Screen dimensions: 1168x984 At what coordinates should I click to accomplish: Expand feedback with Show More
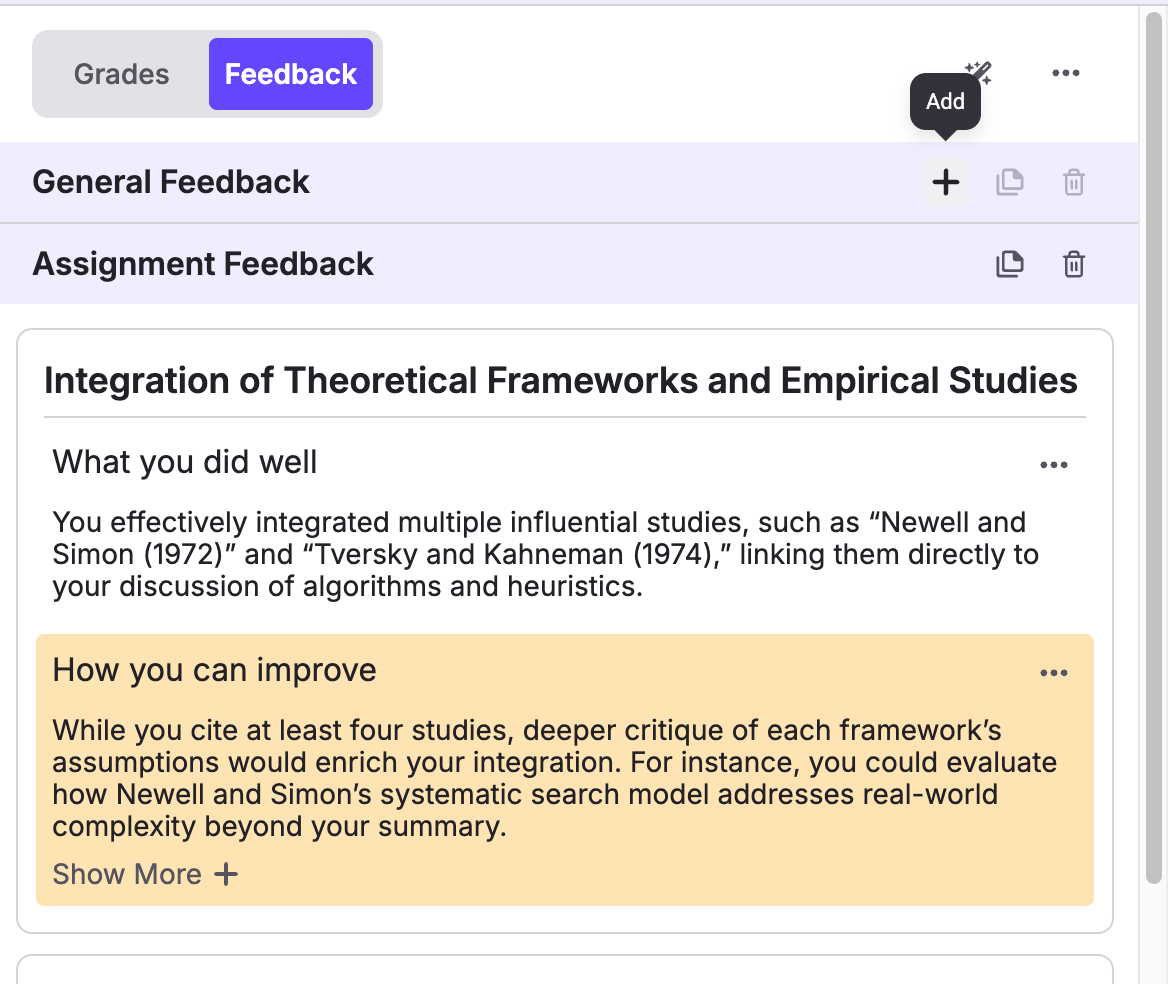coord(145,874)
